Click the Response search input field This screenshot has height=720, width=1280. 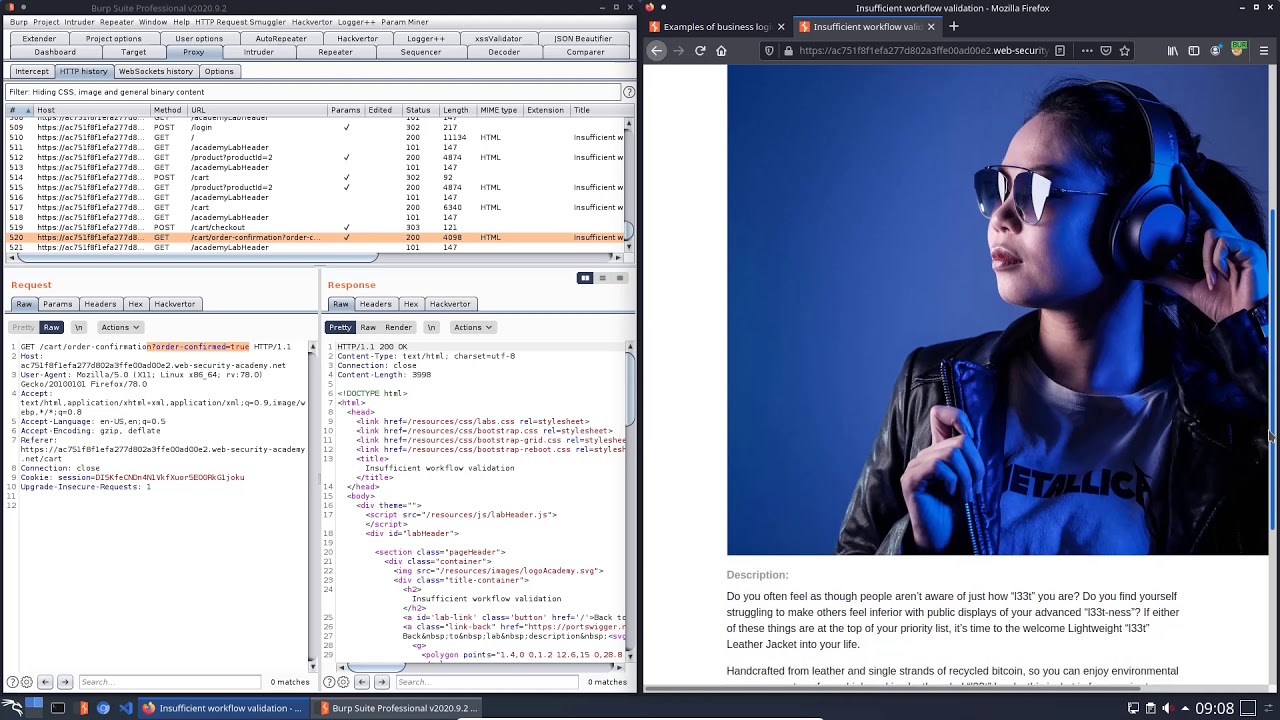(x=487, y=682)
